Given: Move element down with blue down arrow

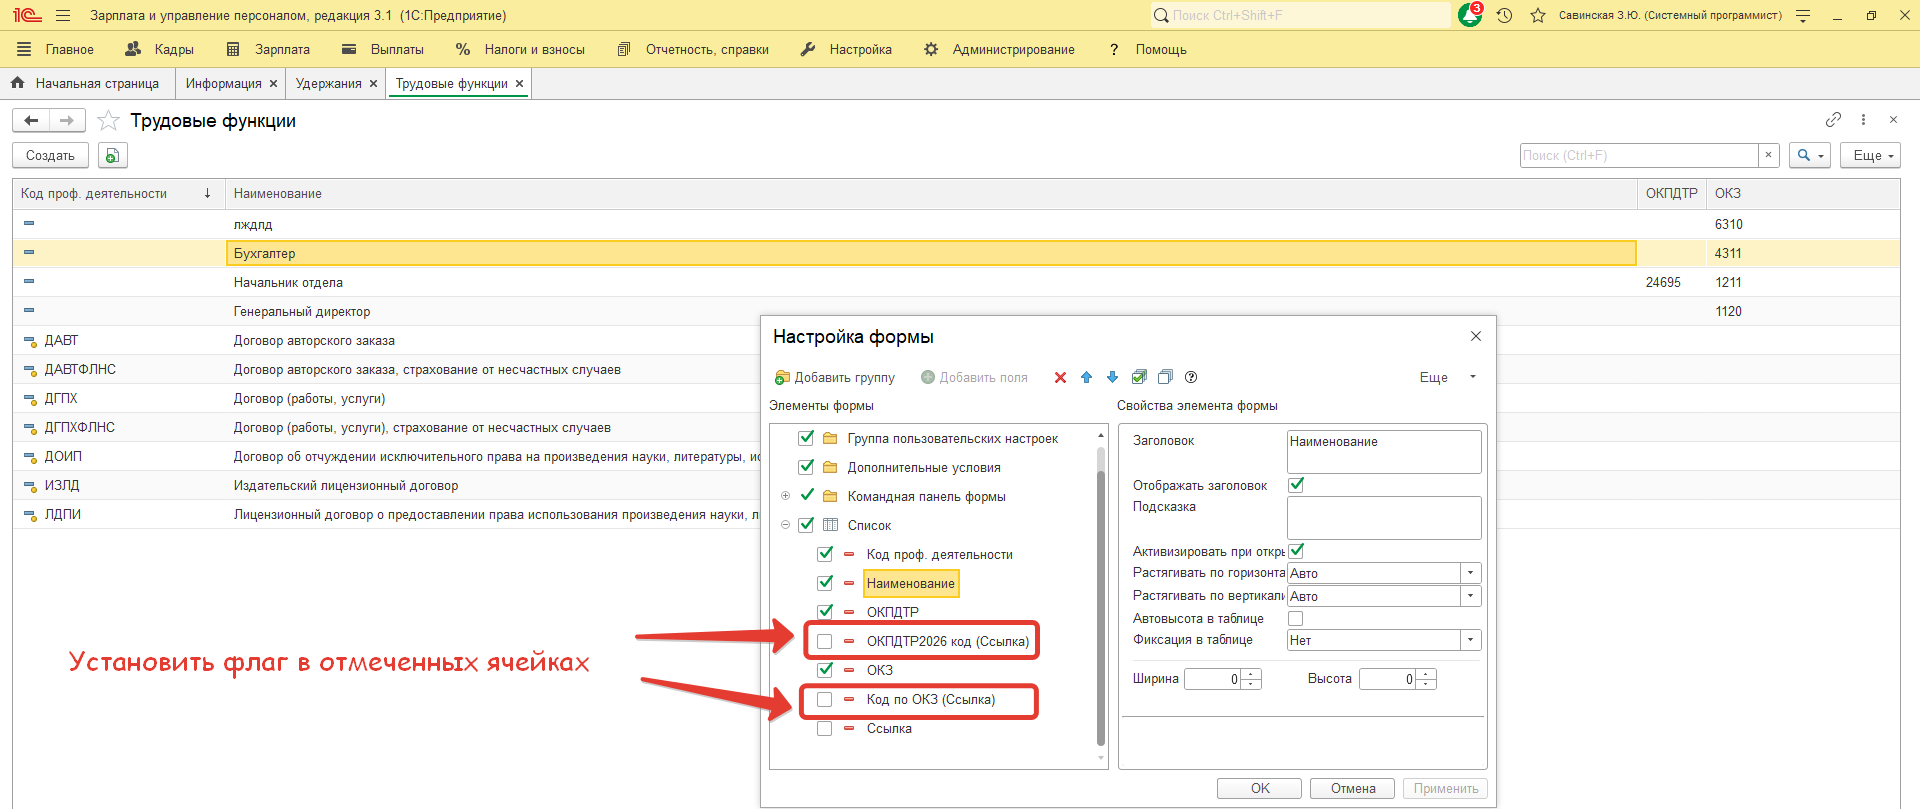Looking at the screenshot, I should pyautogui.click(x=1112, y=377).
